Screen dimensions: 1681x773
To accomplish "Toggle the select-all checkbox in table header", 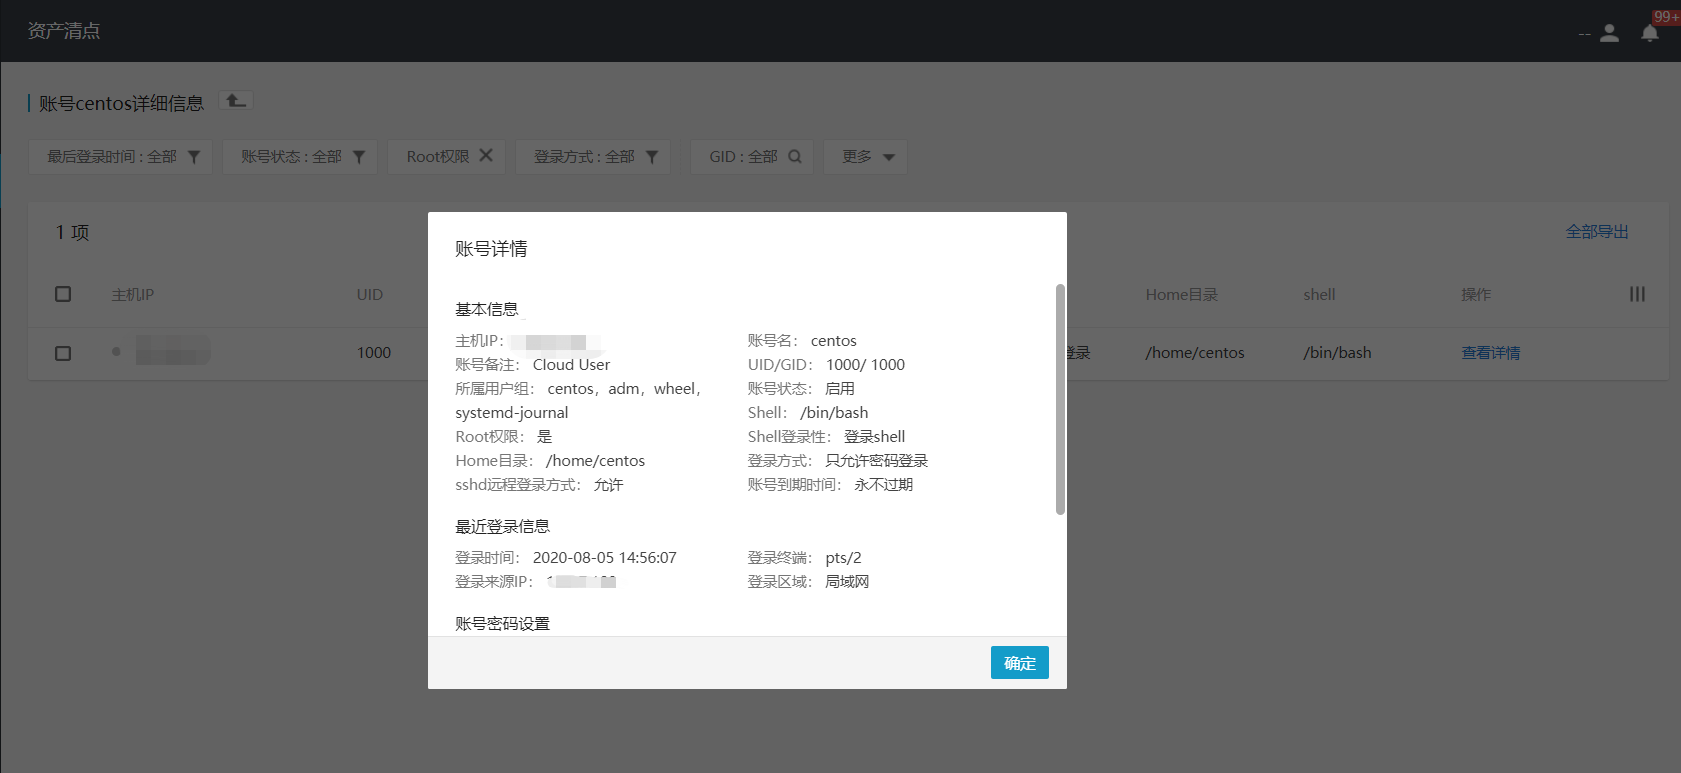I will coord(63,294).
